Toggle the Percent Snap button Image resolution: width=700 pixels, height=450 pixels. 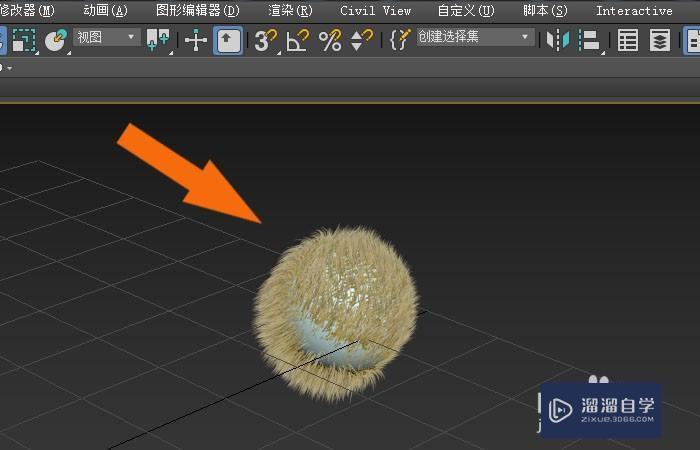[x=330, y=40]
